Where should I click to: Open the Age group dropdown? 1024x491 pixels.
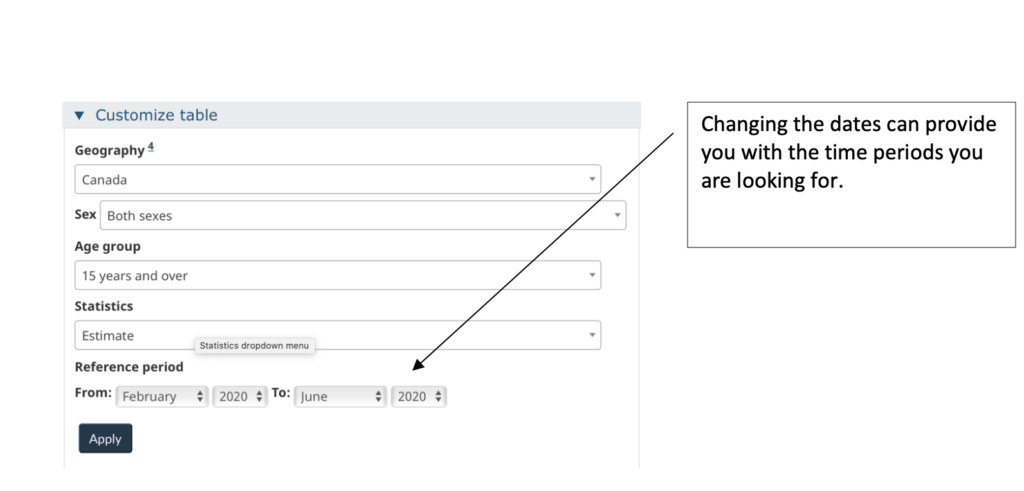(337, 275)
